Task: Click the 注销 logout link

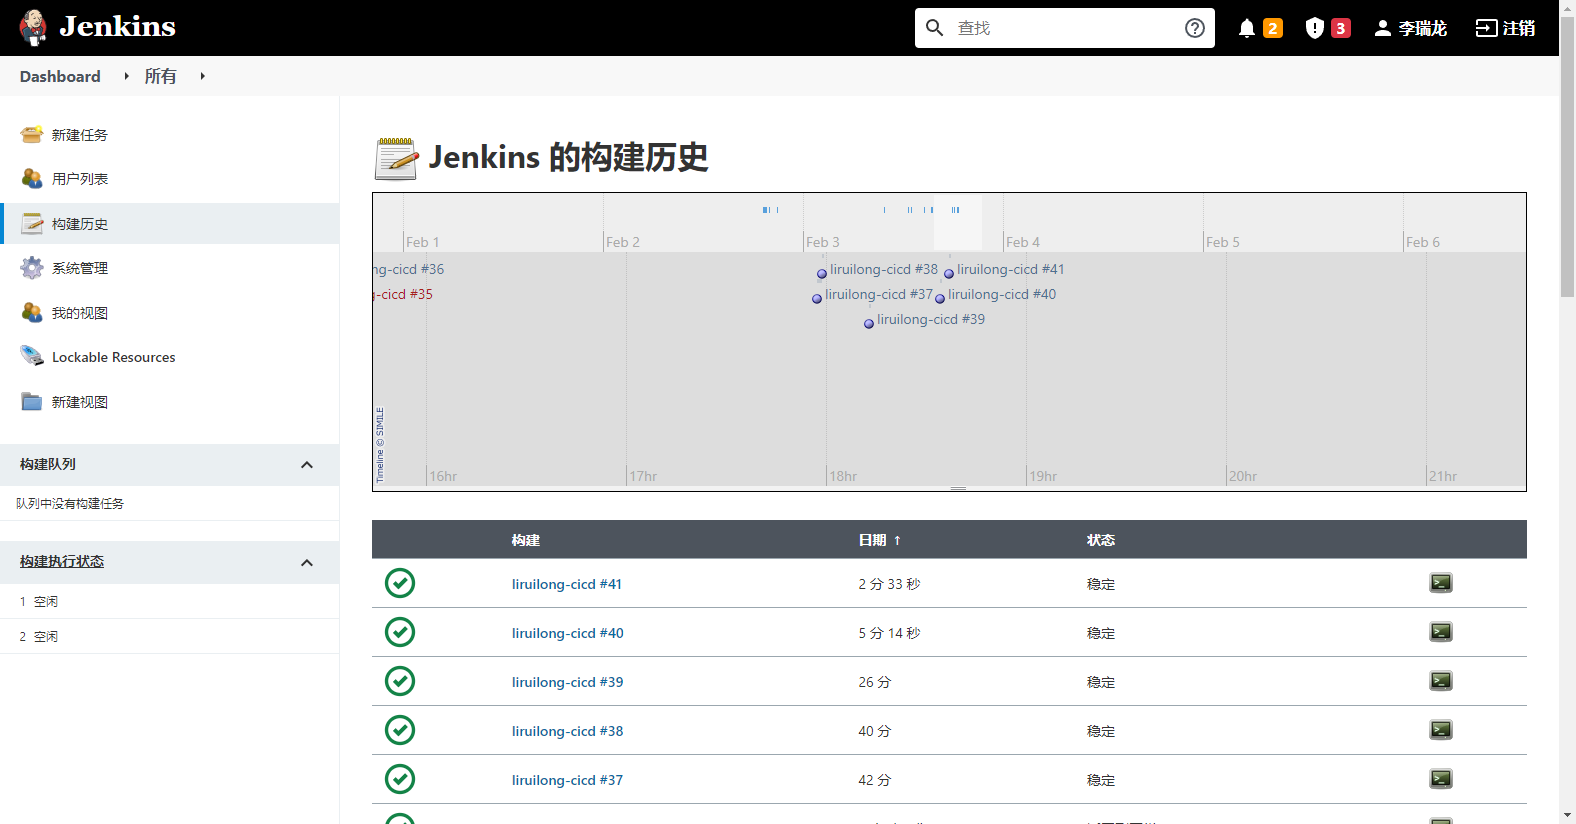Action: pos(1505,28)
